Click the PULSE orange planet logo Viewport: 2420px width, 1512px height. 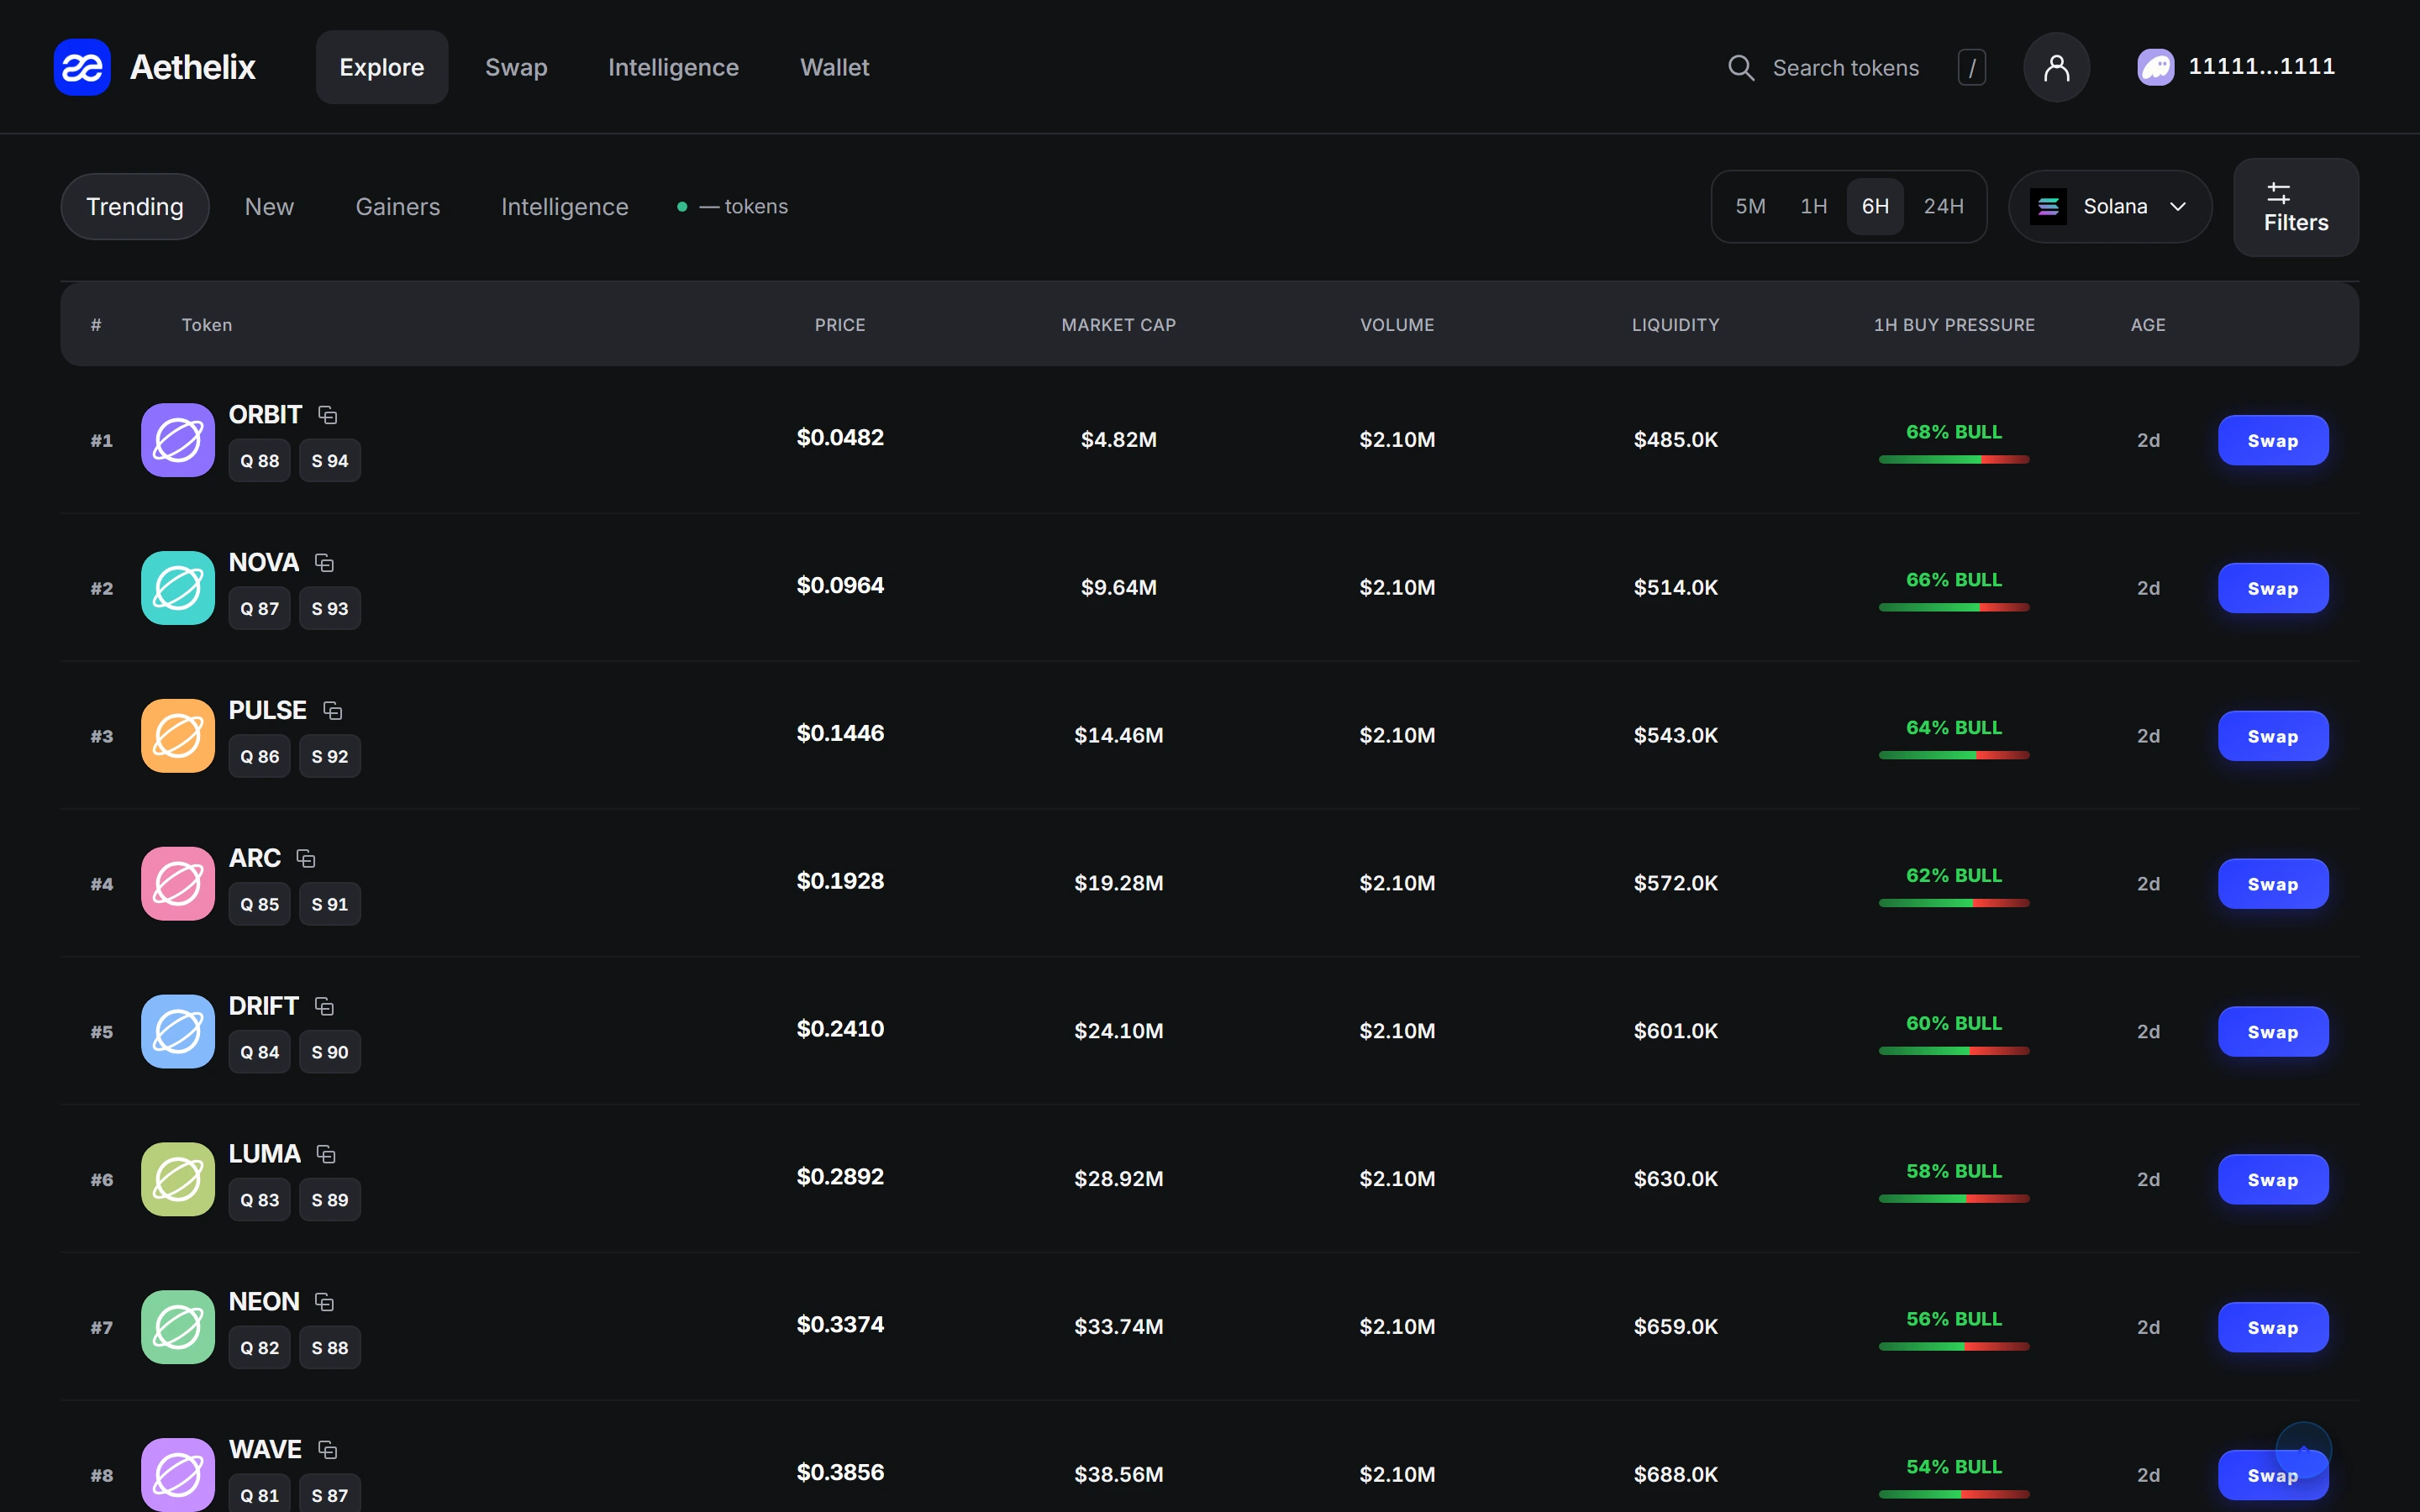tap(178, 736)
